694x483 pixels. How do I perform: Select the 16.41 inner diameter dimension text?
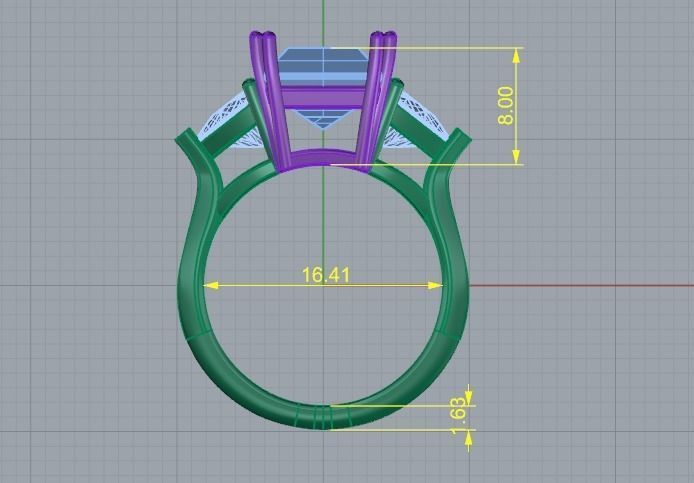click(x=326, y=275)
